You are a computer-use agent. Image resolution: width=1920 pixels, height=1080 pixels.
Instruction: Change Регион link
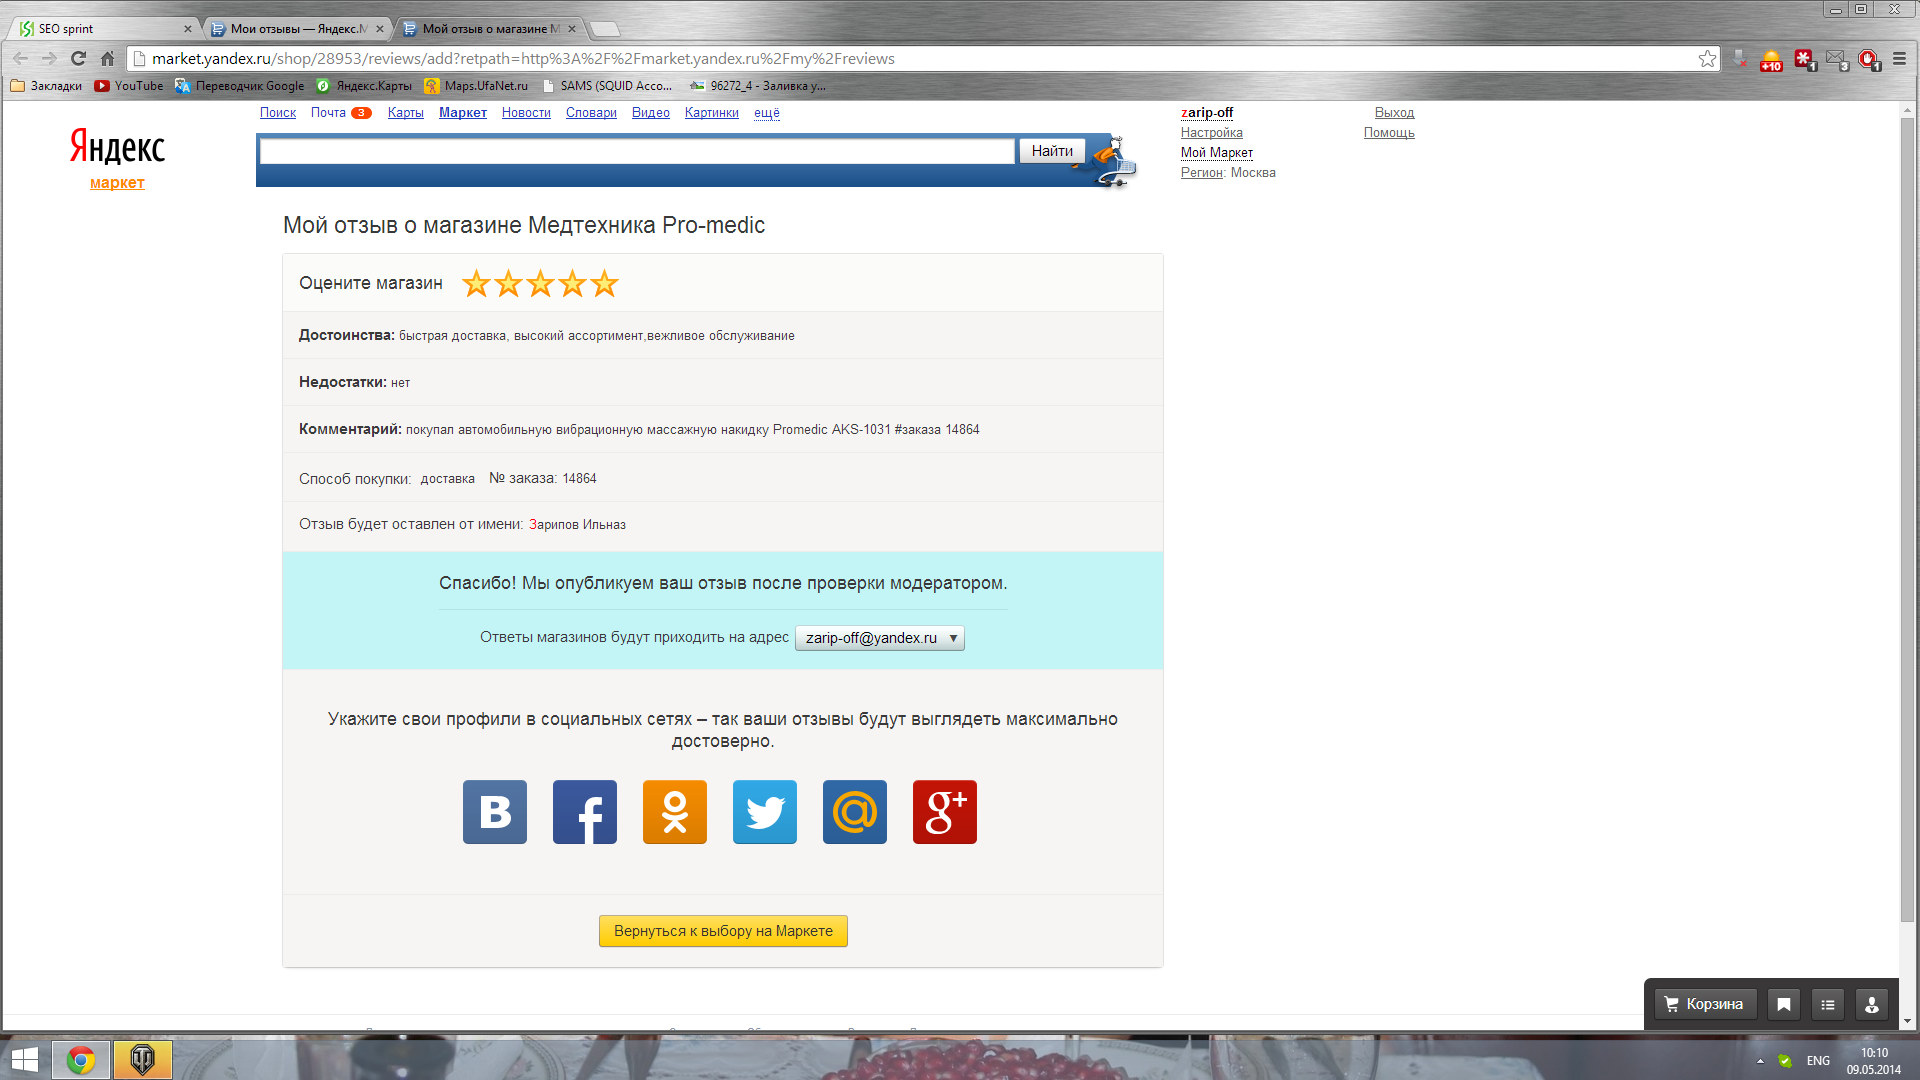click(x=1202, y=173)
